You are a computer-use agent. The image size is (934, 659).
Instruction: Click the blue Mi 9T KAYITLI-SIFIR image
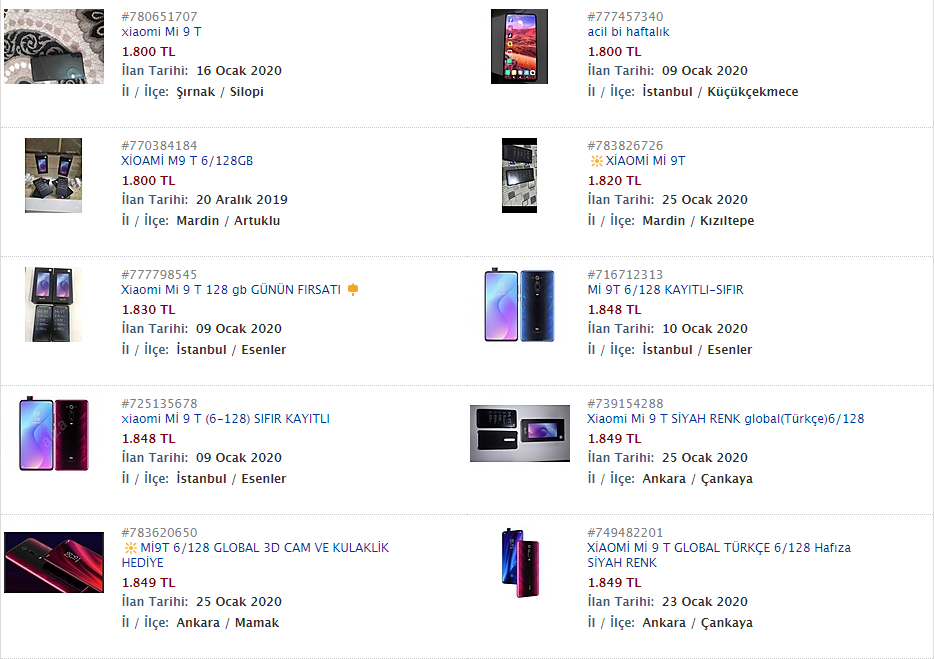519,304
